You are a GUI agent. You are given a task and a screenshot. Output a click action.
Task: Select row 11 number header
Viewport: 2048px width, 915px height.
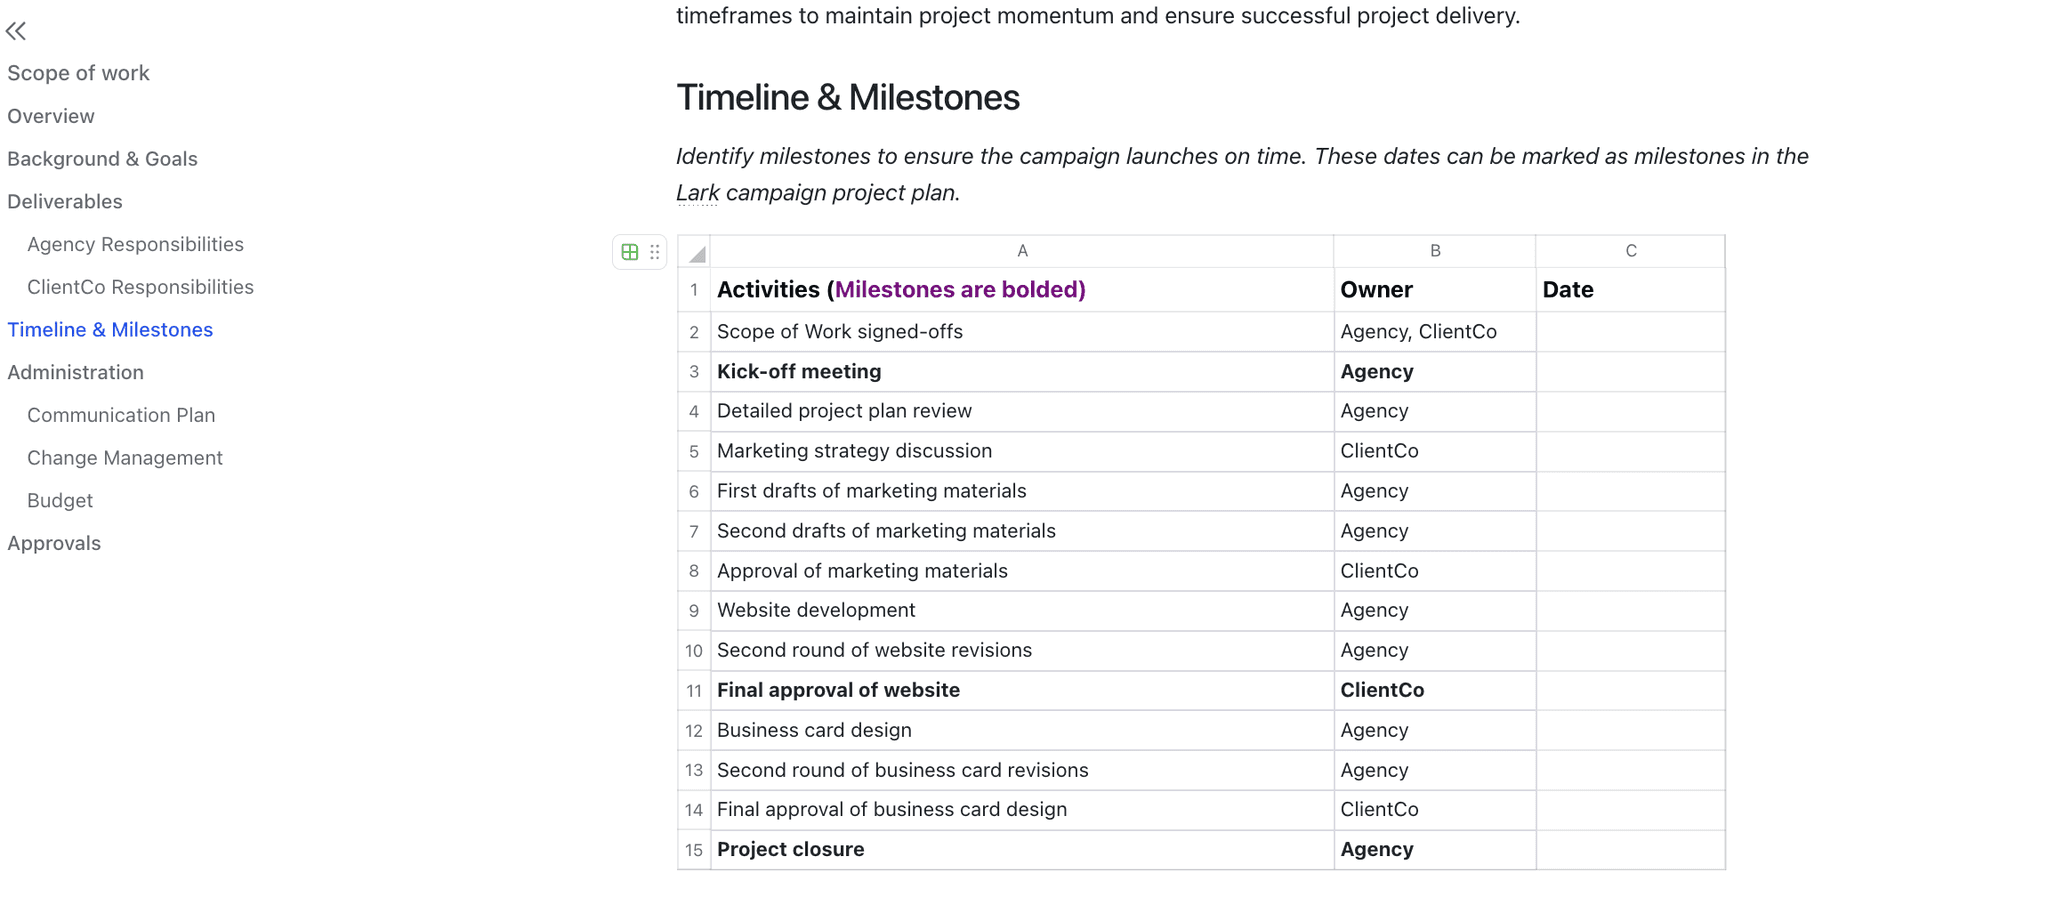pyautogui.click(x=694, y=691)
